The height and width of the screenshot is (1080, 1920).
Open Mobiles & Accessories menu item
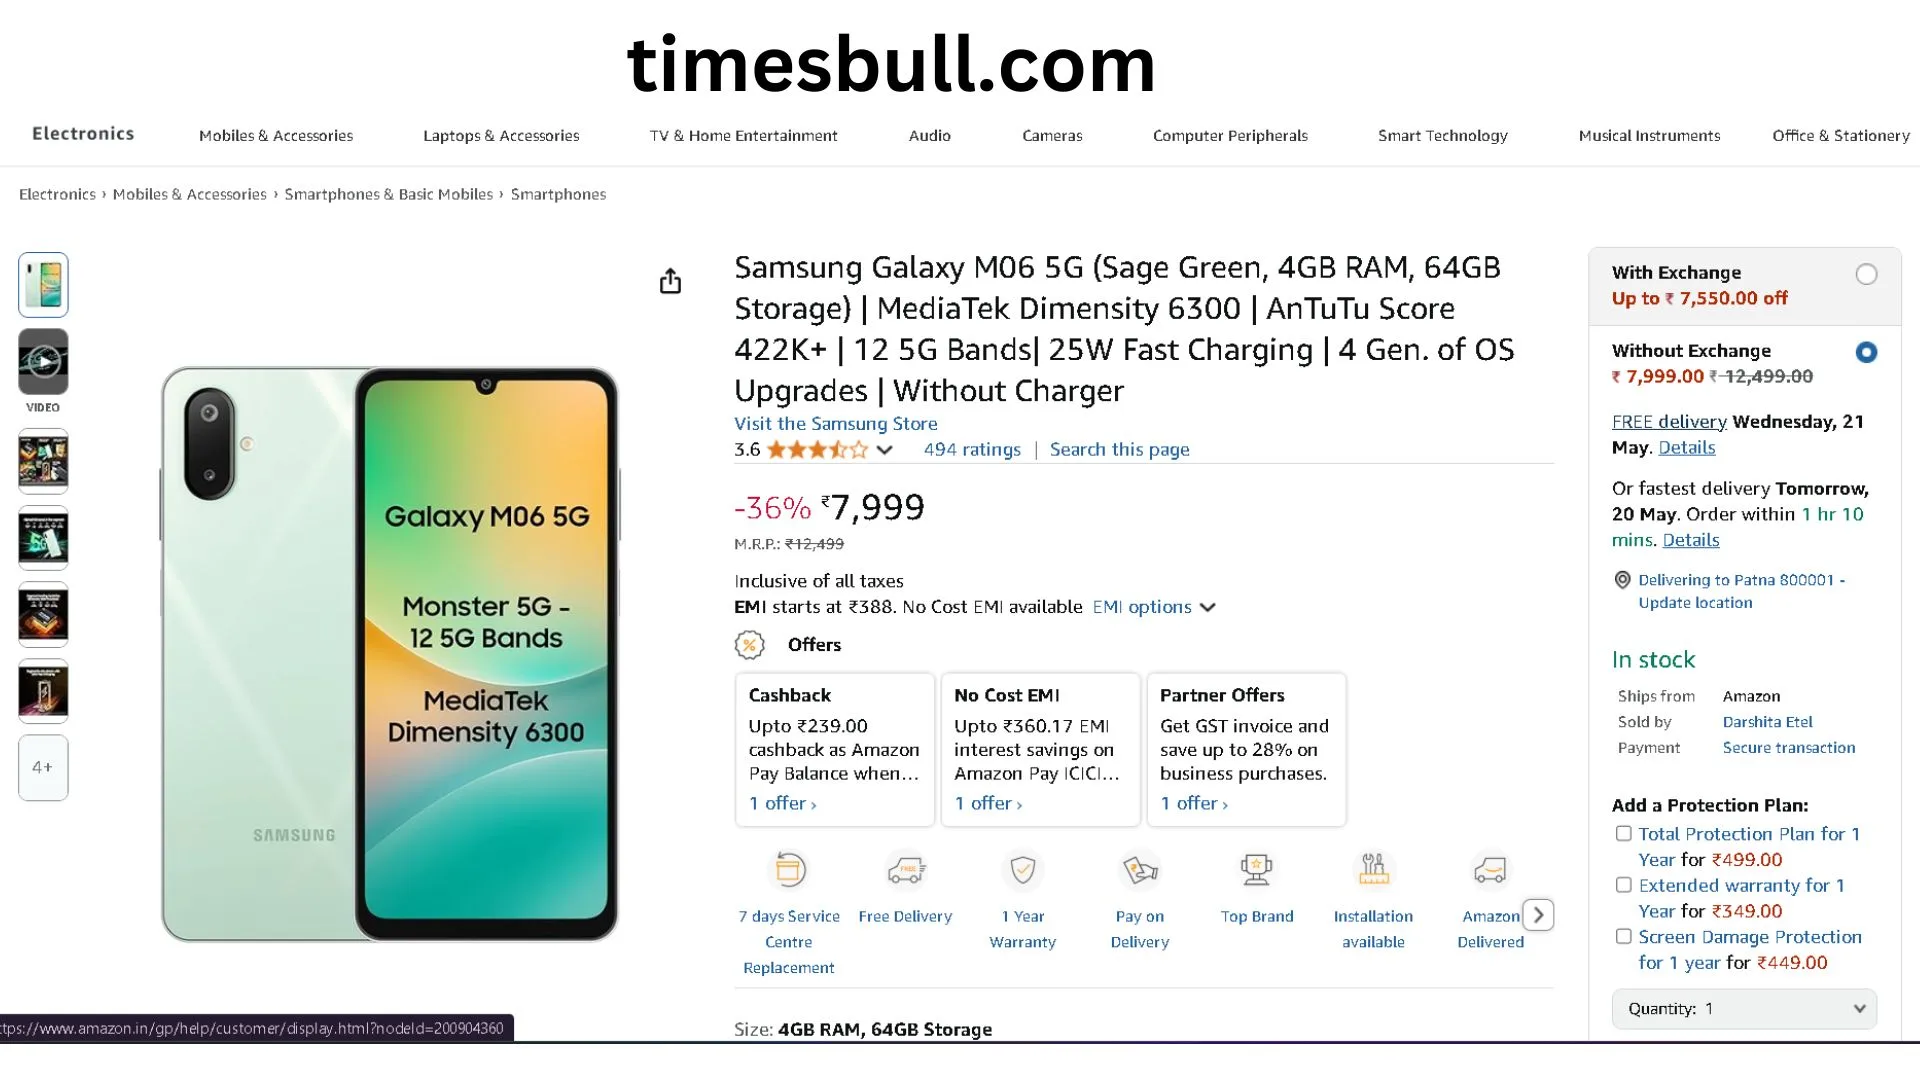(x=276, y=136)
